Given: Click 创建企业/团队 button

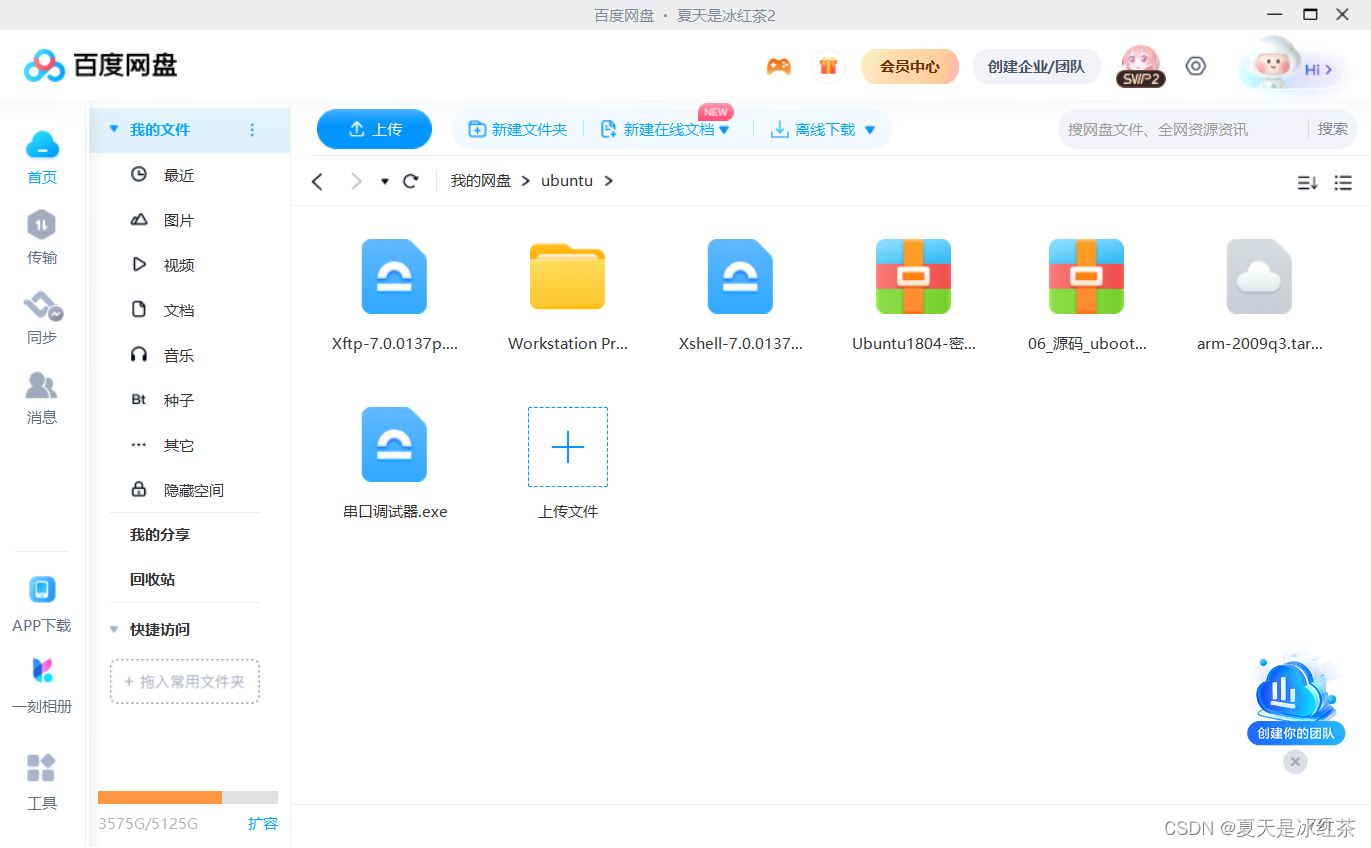Looking at the screenshot, I should pyautogui.click(x=1036, y=66).
